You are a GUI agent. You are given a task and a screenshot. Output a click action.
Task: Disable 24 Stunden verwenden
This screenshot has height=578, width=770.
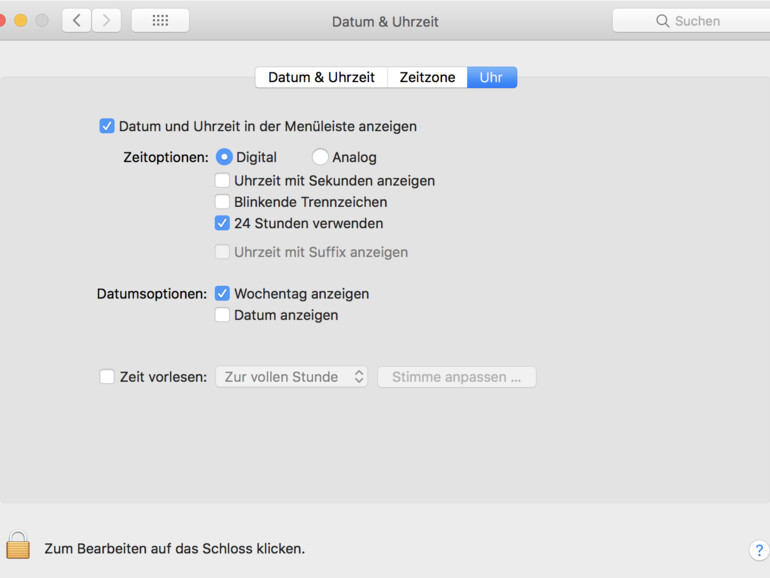coord(222,223)
